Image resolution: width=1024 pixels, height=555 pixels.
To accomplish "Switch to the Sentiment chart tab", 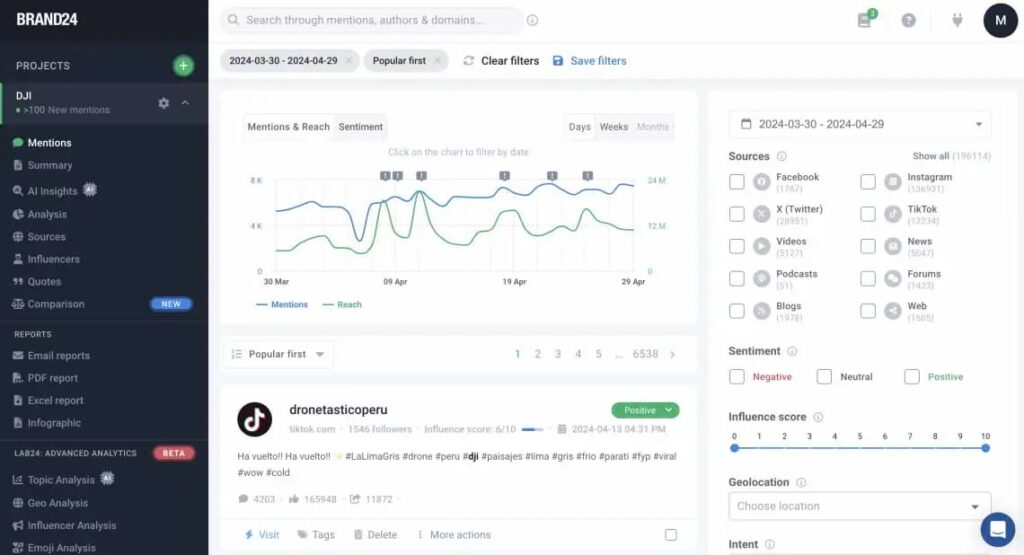I will click(360, 127).
